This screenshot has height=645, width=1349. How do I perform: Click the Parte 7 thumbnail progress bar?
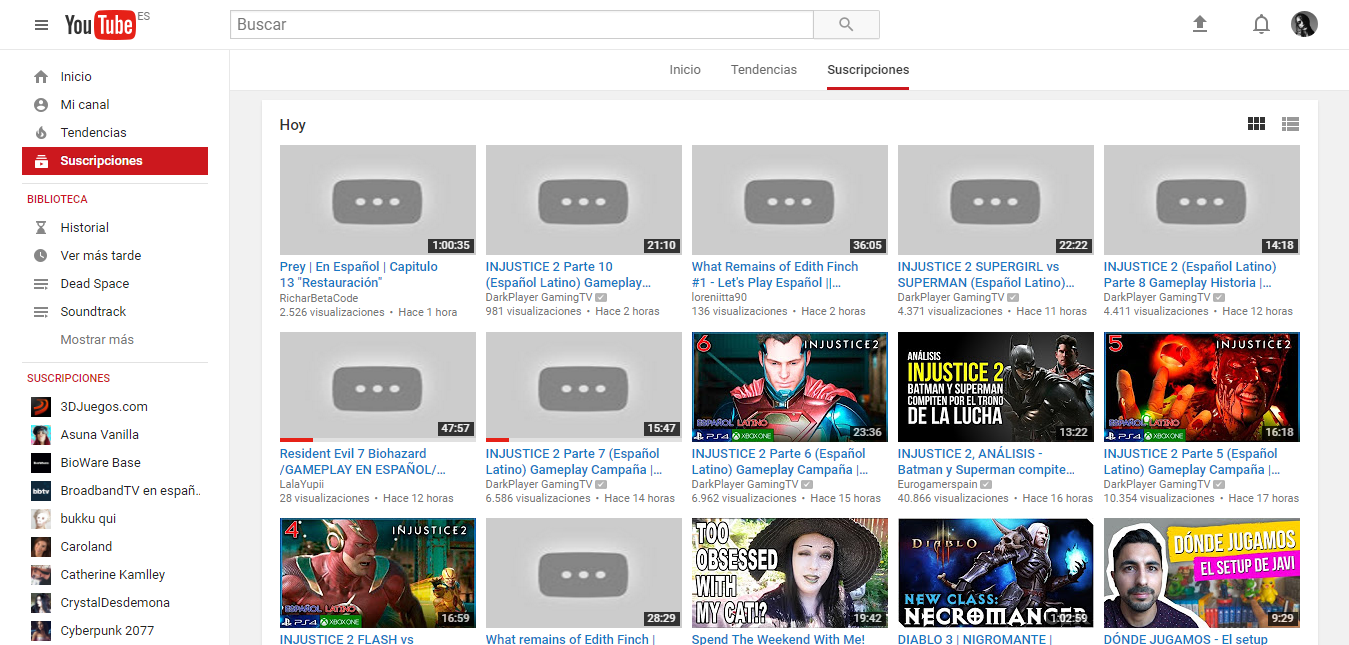[584, 440]
